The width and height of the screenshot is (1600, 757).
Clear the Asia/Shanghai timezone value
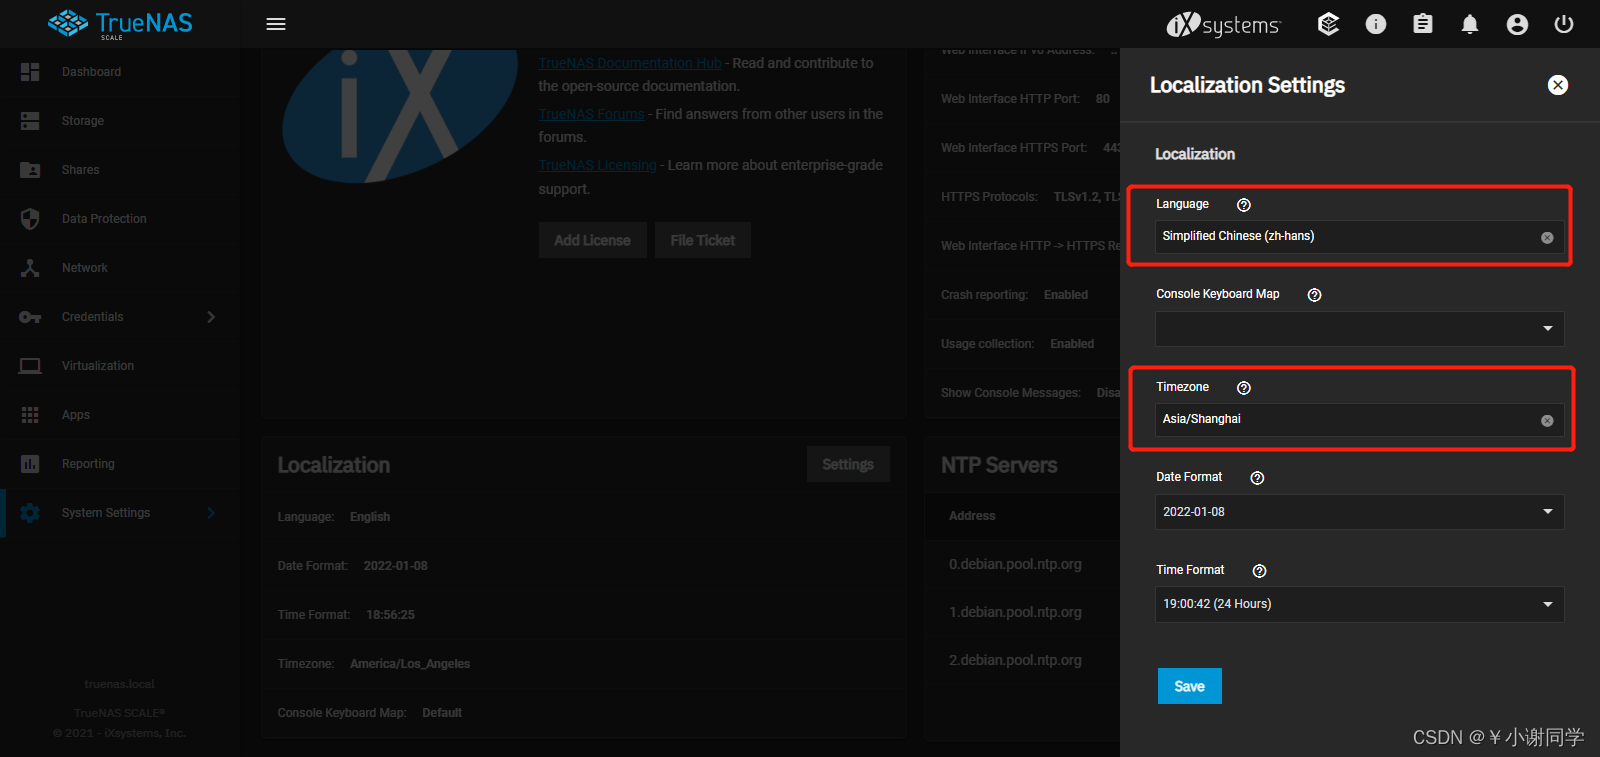pyautogui.click(x=1547, y=420)
